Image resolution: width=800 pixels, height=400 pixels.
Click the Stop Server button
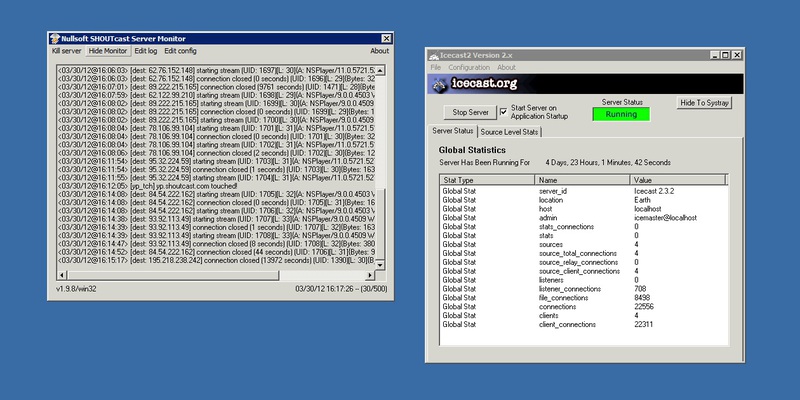coord(470,112)
